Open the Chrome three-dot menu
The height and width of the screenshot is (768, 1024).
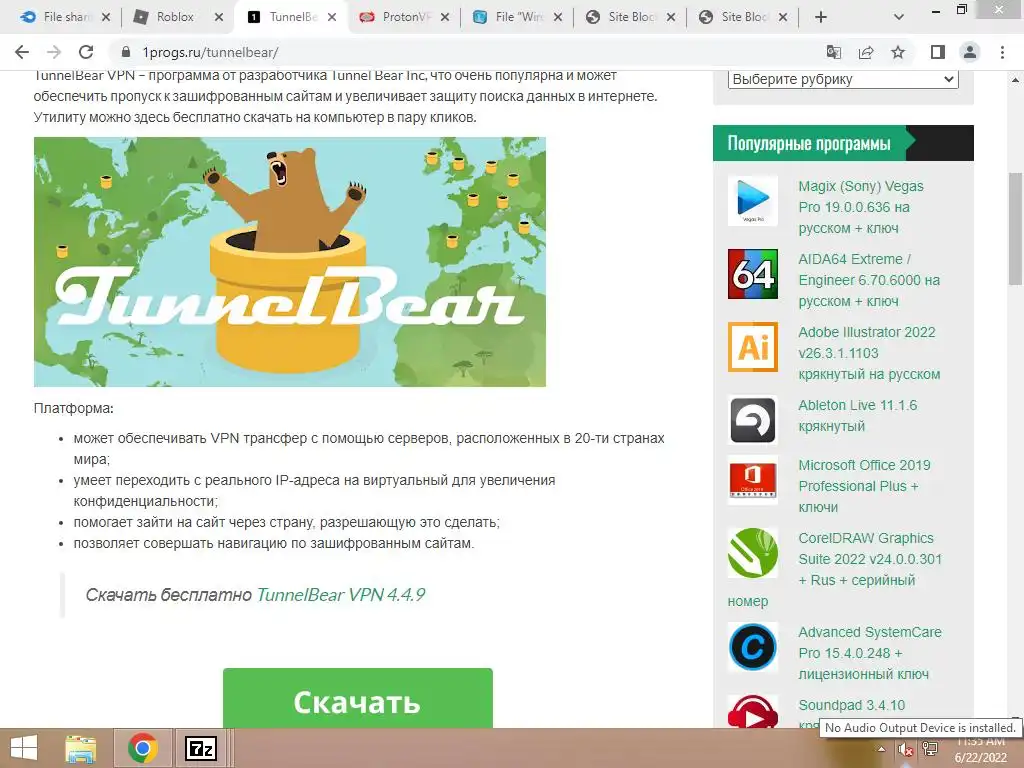click(x=1002, y=52)
